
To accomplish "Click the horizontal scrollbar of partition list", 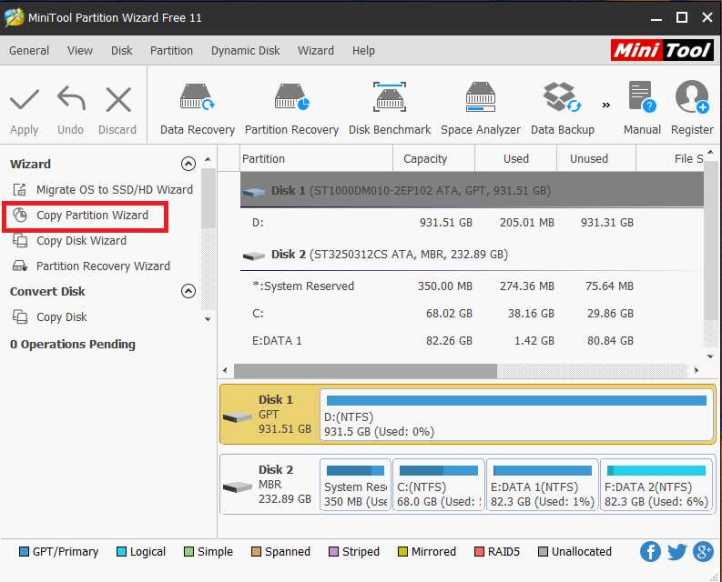I will tap(366, 370).
